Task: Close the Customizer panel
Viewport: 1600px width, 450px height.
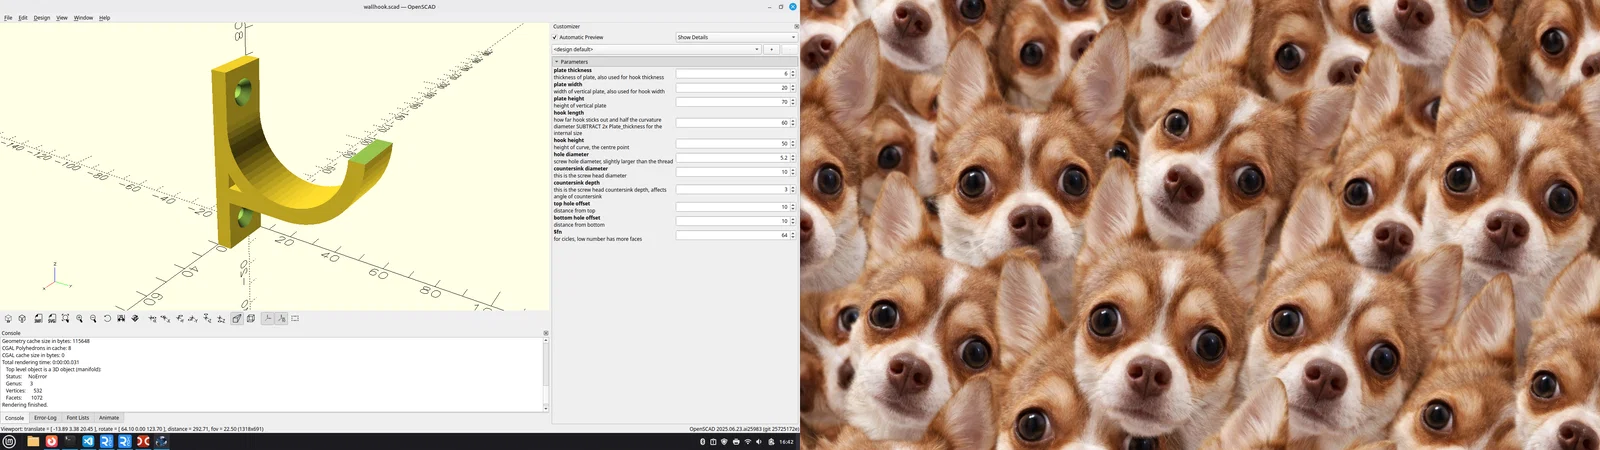Action: [796, 27]
